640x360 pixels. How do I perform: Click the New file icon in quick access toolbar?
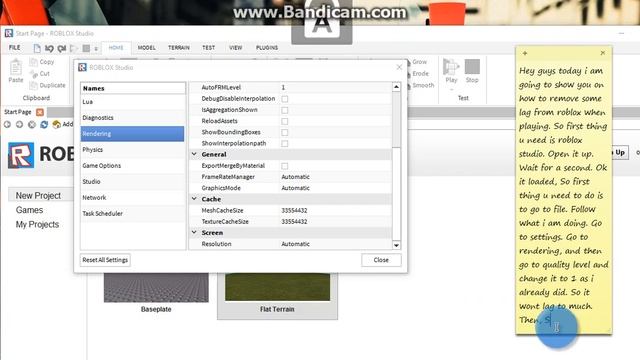tap(37, 48)
